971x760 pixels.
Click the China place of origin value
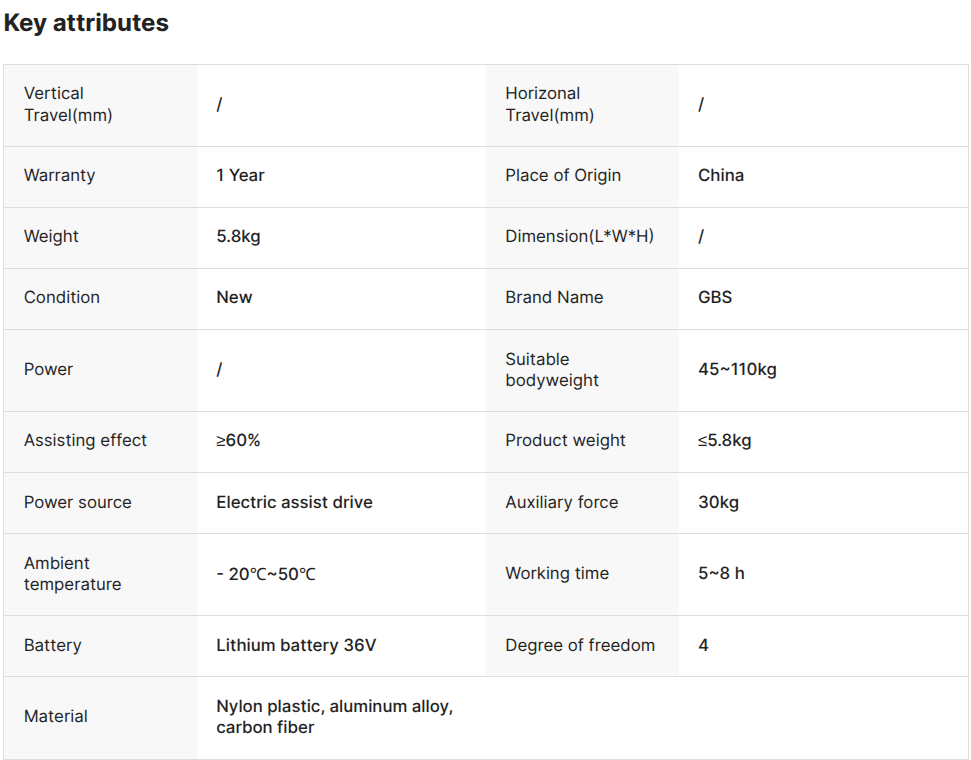point(721,175)
